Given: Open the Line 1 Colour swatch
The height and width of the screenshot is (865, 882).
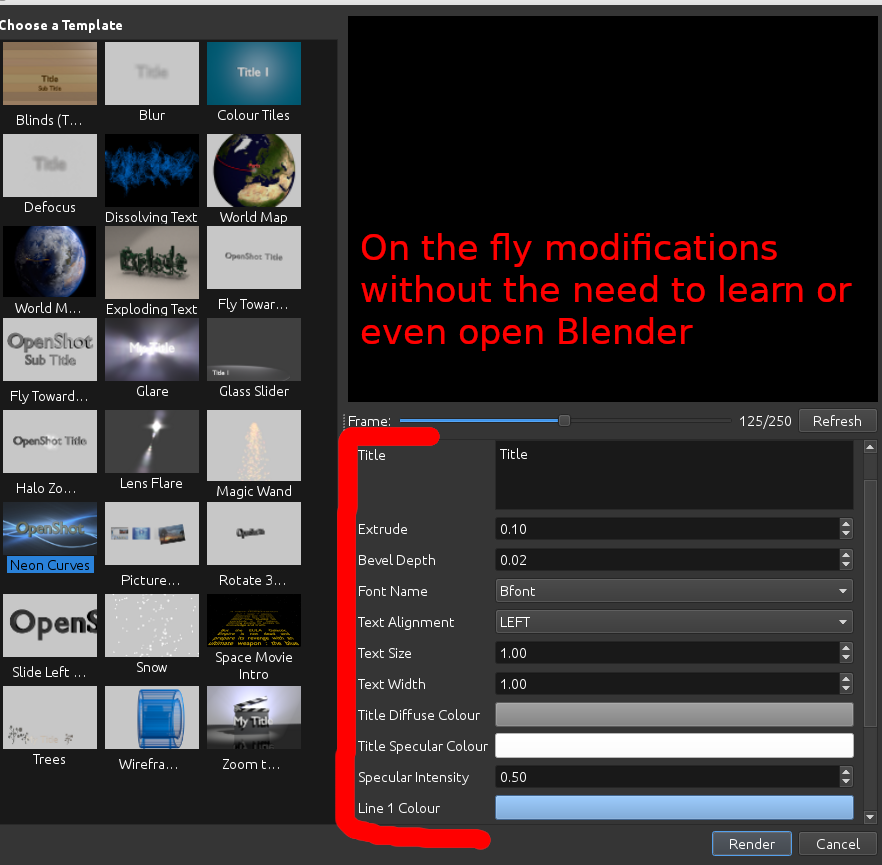Looking at the screenshot, I should pyautogui.click(x=674, y=808).
